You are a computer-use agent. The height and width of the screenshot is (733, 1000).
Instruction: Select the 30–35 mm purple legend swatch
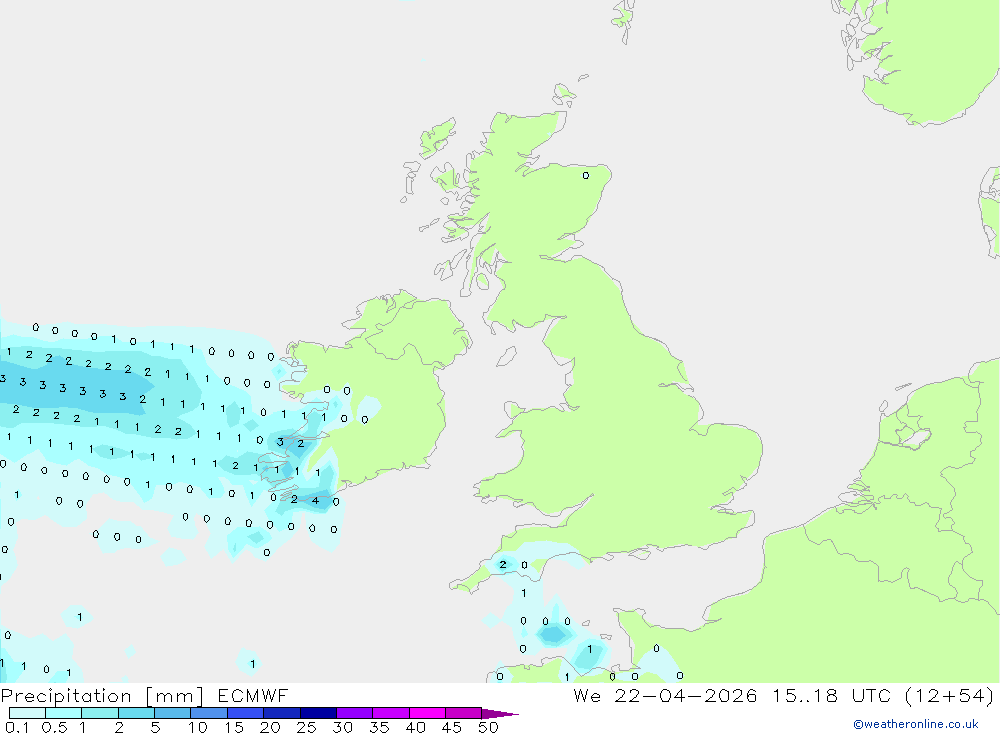[355, 713]
